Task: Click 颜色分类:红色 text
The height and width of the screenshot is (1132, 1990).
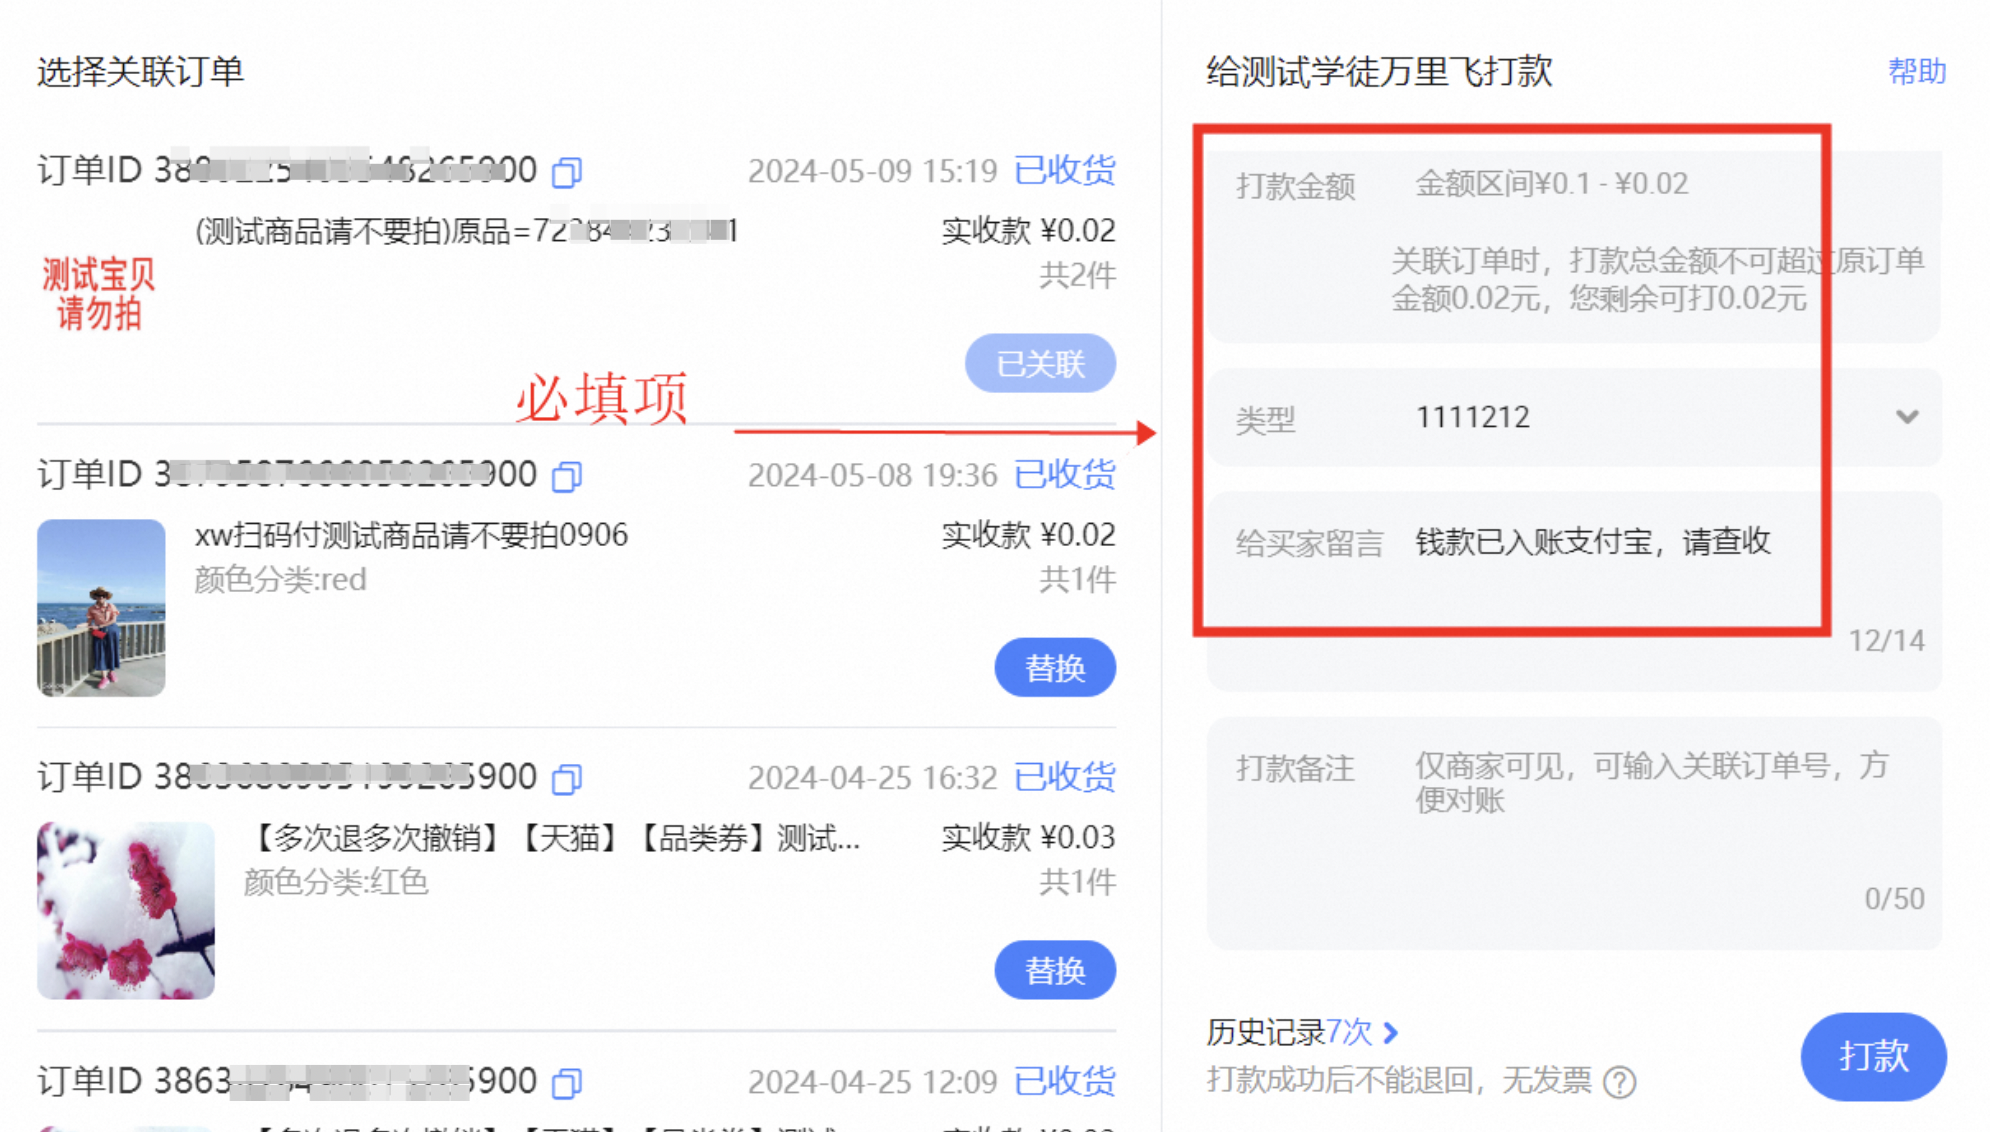Action: 336,882
